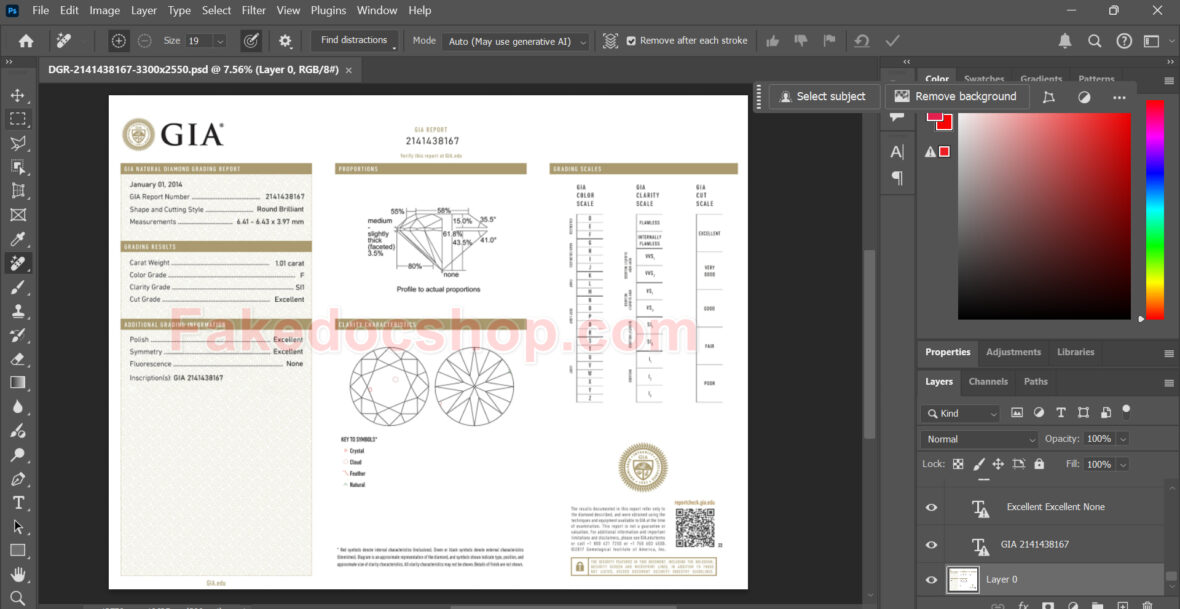Toggle the Remove after each stroke checkbox
Image resolution: width=1180 pixels, height=609 pixels.
click(631, 41)
